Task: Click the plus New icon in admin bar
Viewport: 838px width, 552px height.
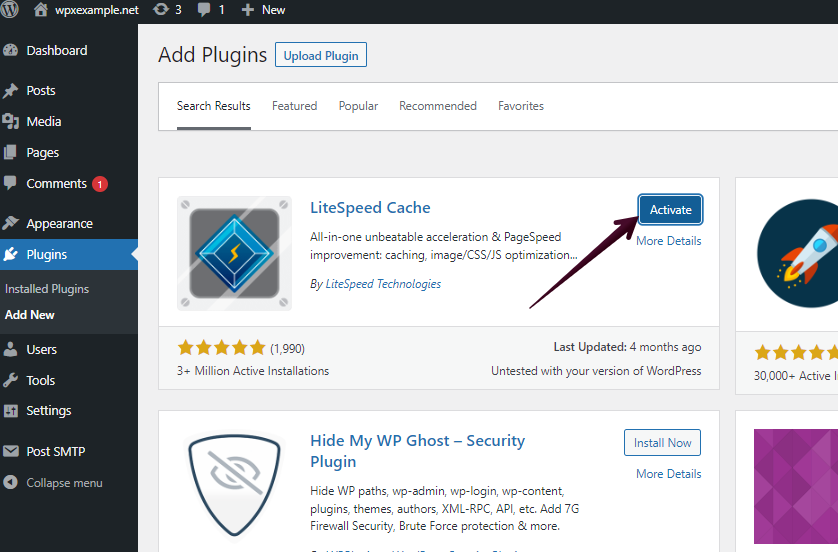Action: pyautogui.click(x=247, y=10)
